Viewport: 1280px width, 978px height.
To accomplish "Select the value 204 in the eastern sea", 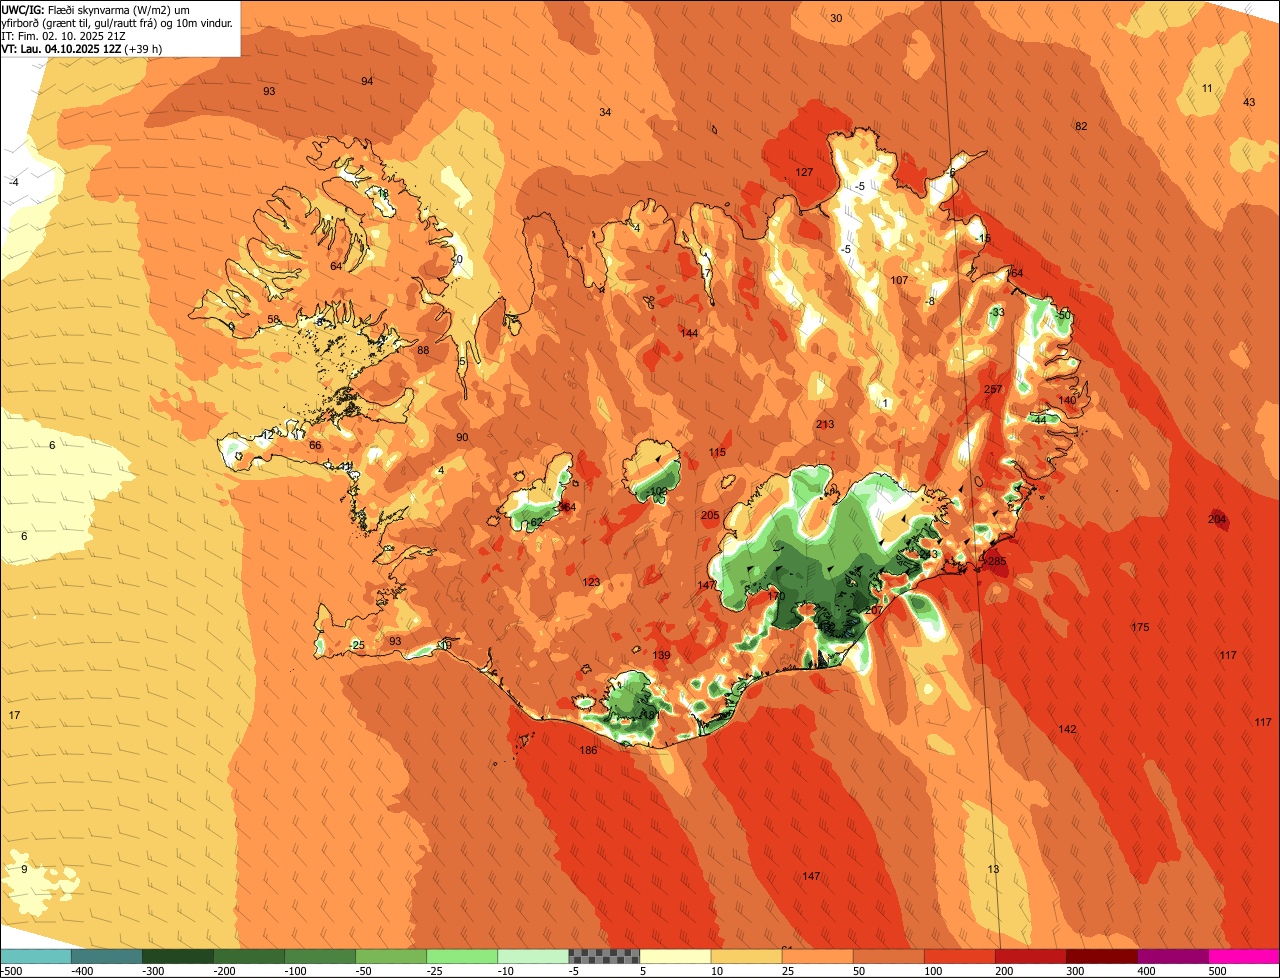I will (x=1217, y=519).
